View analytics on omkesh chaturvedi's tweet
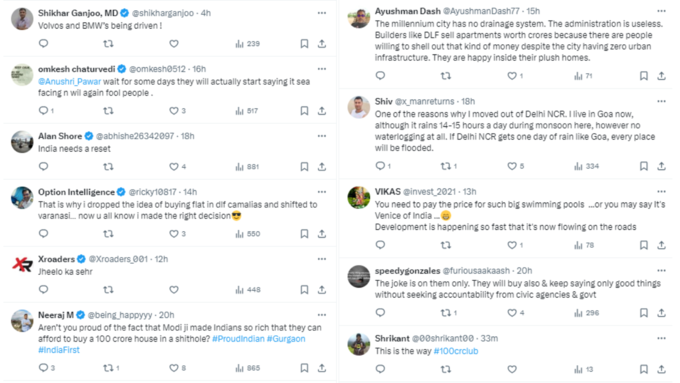This screenshot has width=680, height=383. pyautogui.click(x=246, y=111)
